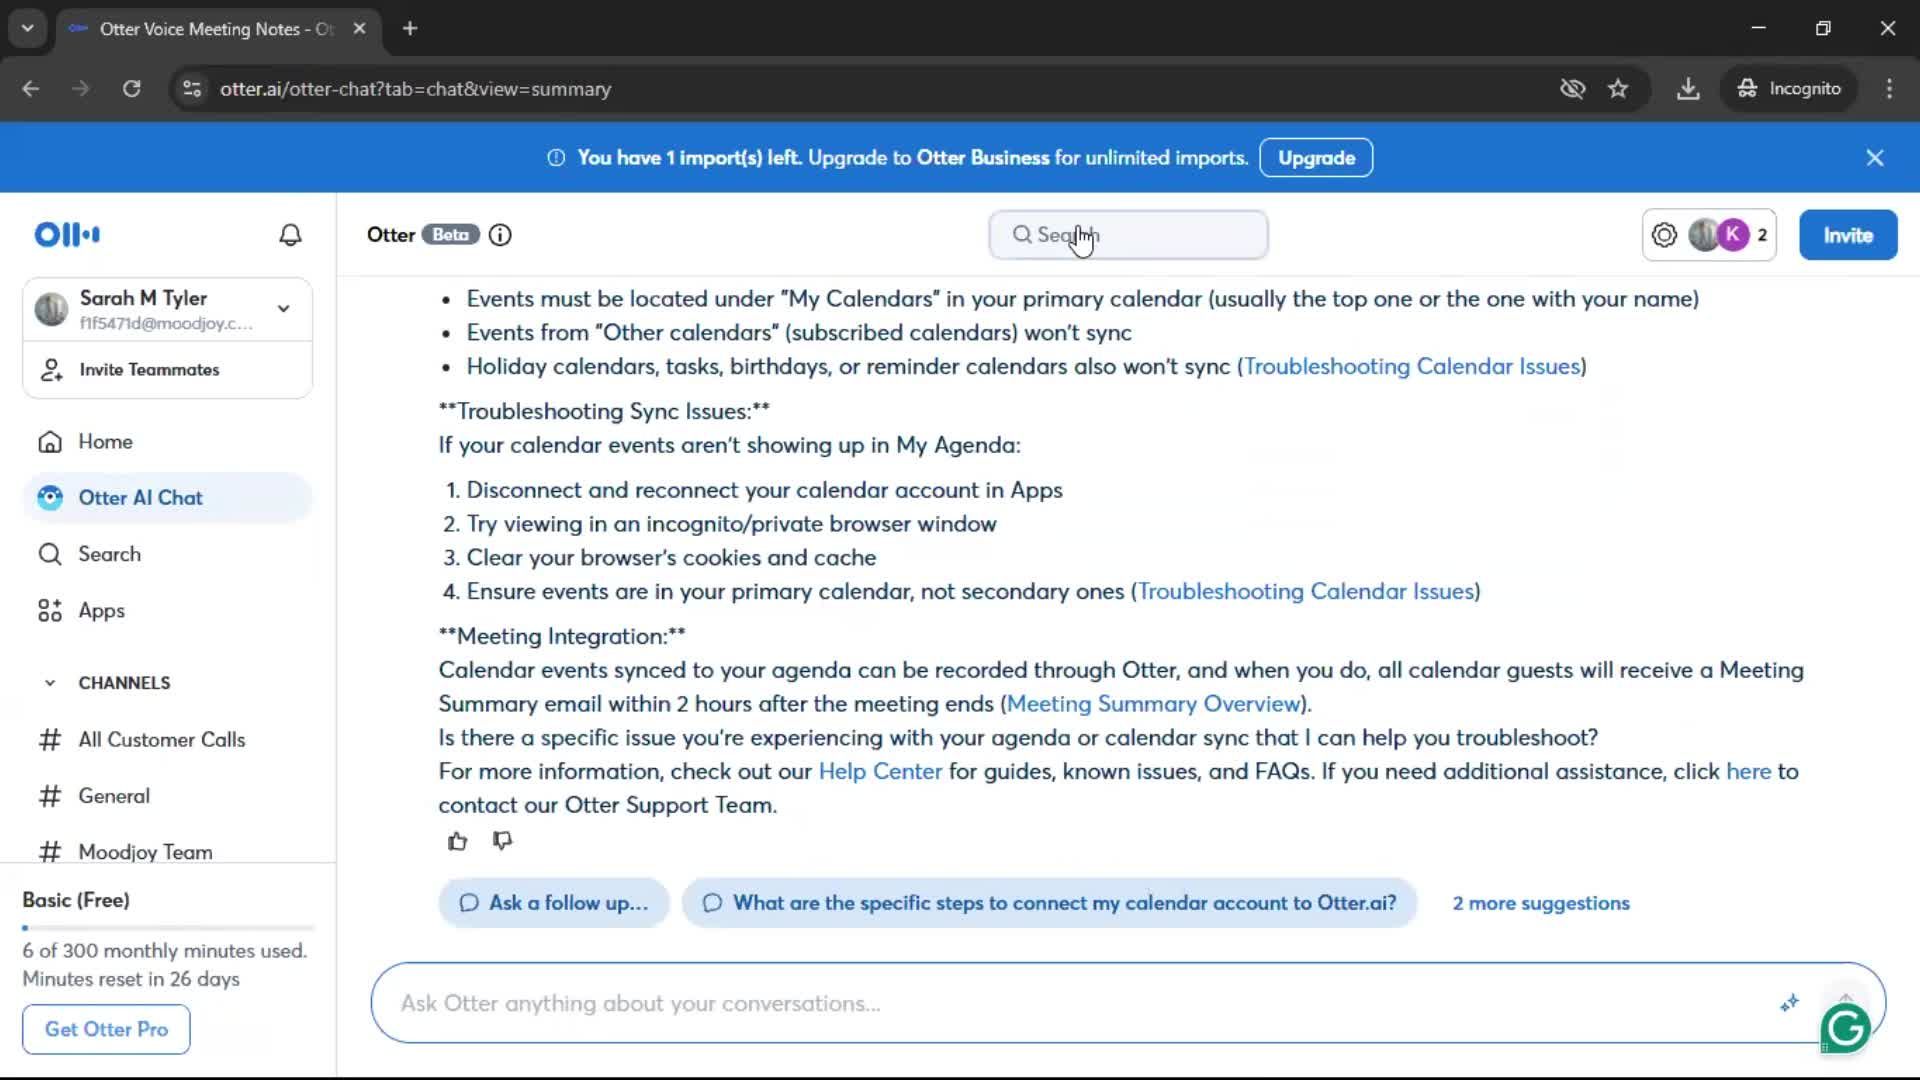Click Get Otter Pro
1920x1080 pixels.
point(106,1029)
